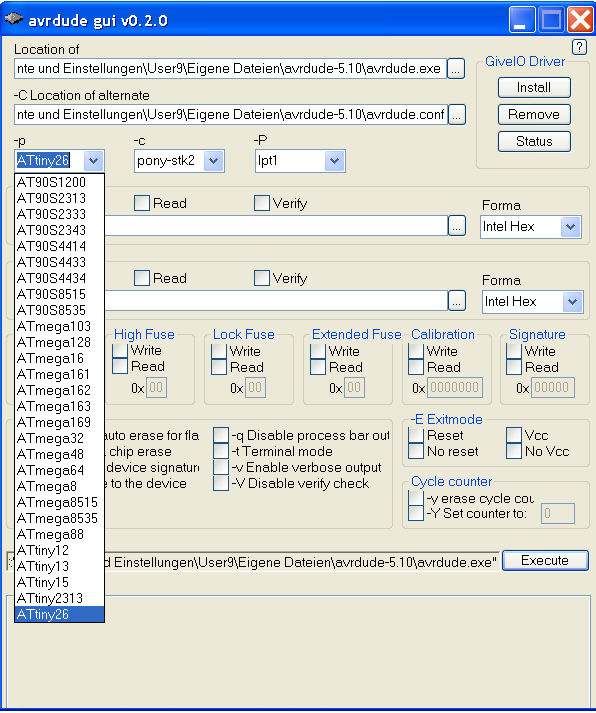
Task: Choose ATmega128 in the device list
Action: (60, 342)
